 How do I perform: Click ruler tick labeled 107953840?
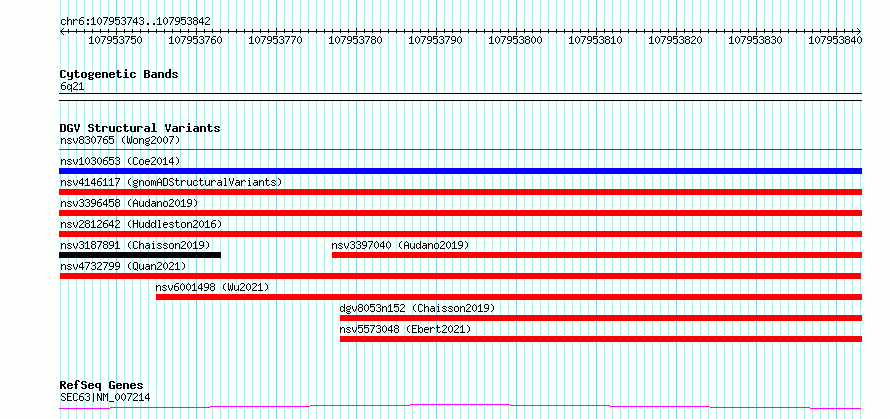click(836, 40)
